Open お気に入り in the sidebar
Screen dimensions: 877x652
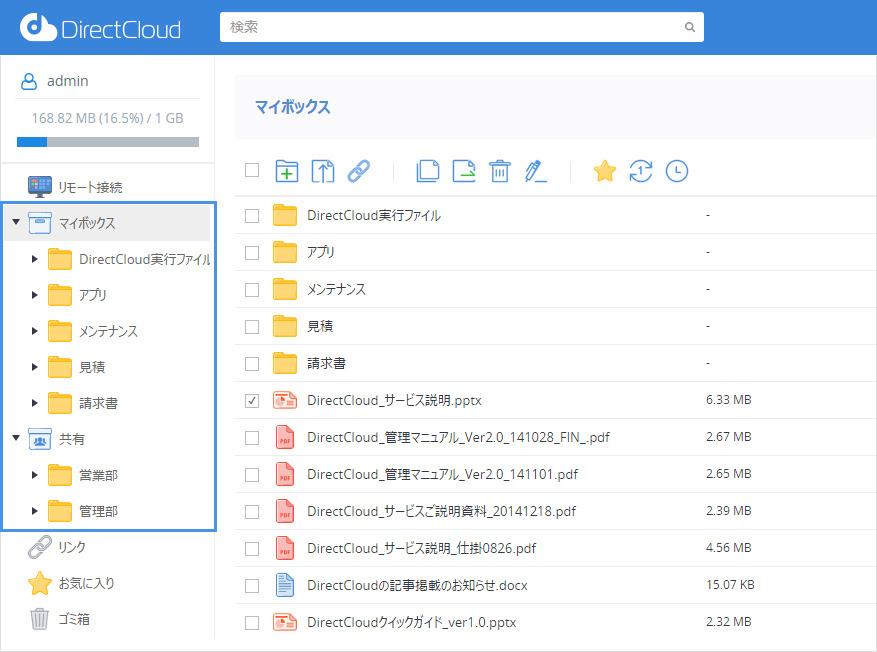click(x=87, y=583)
